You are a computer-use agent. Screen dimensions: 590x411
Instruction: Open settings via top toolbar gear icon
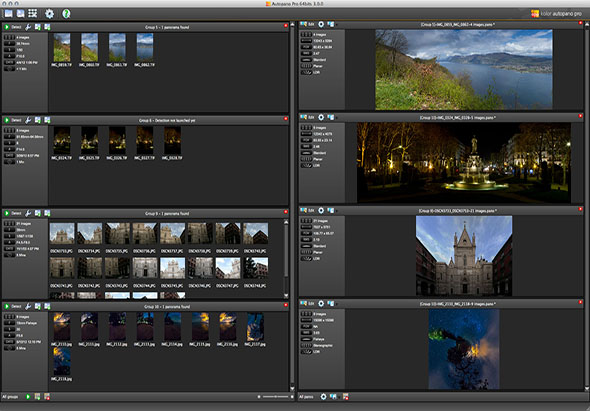point(50,14)
